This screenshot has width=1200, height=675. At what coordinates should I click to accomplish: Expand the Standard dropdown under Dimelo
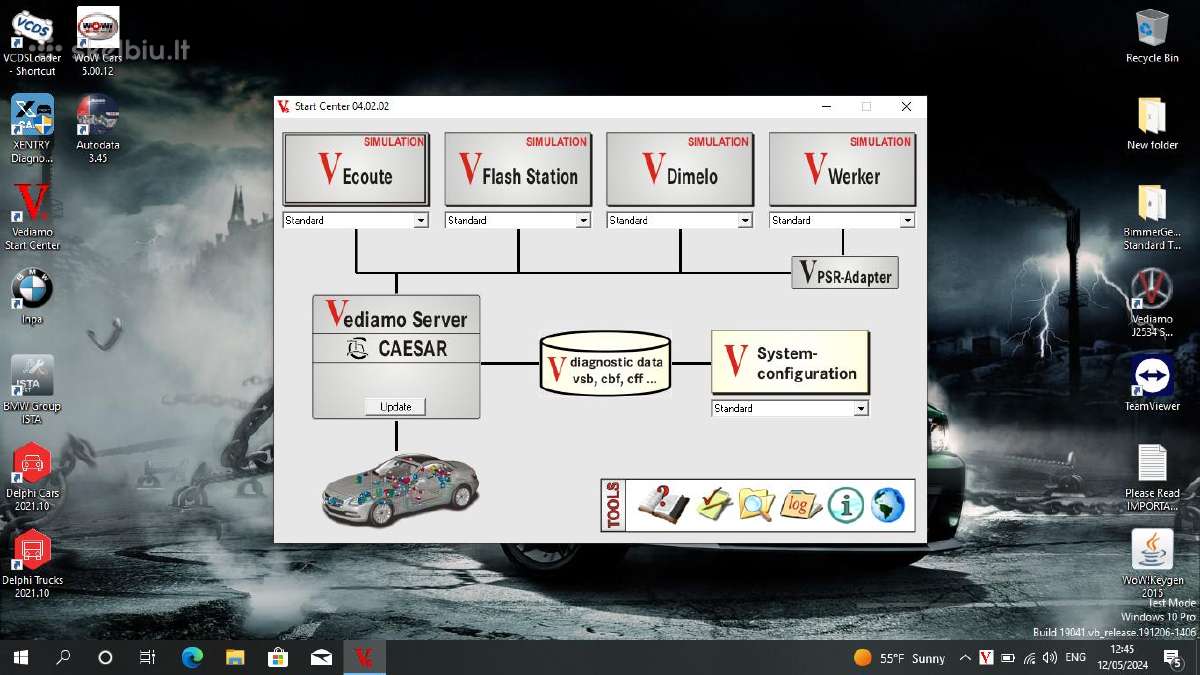pyautogui.click(x=745, y=220)
